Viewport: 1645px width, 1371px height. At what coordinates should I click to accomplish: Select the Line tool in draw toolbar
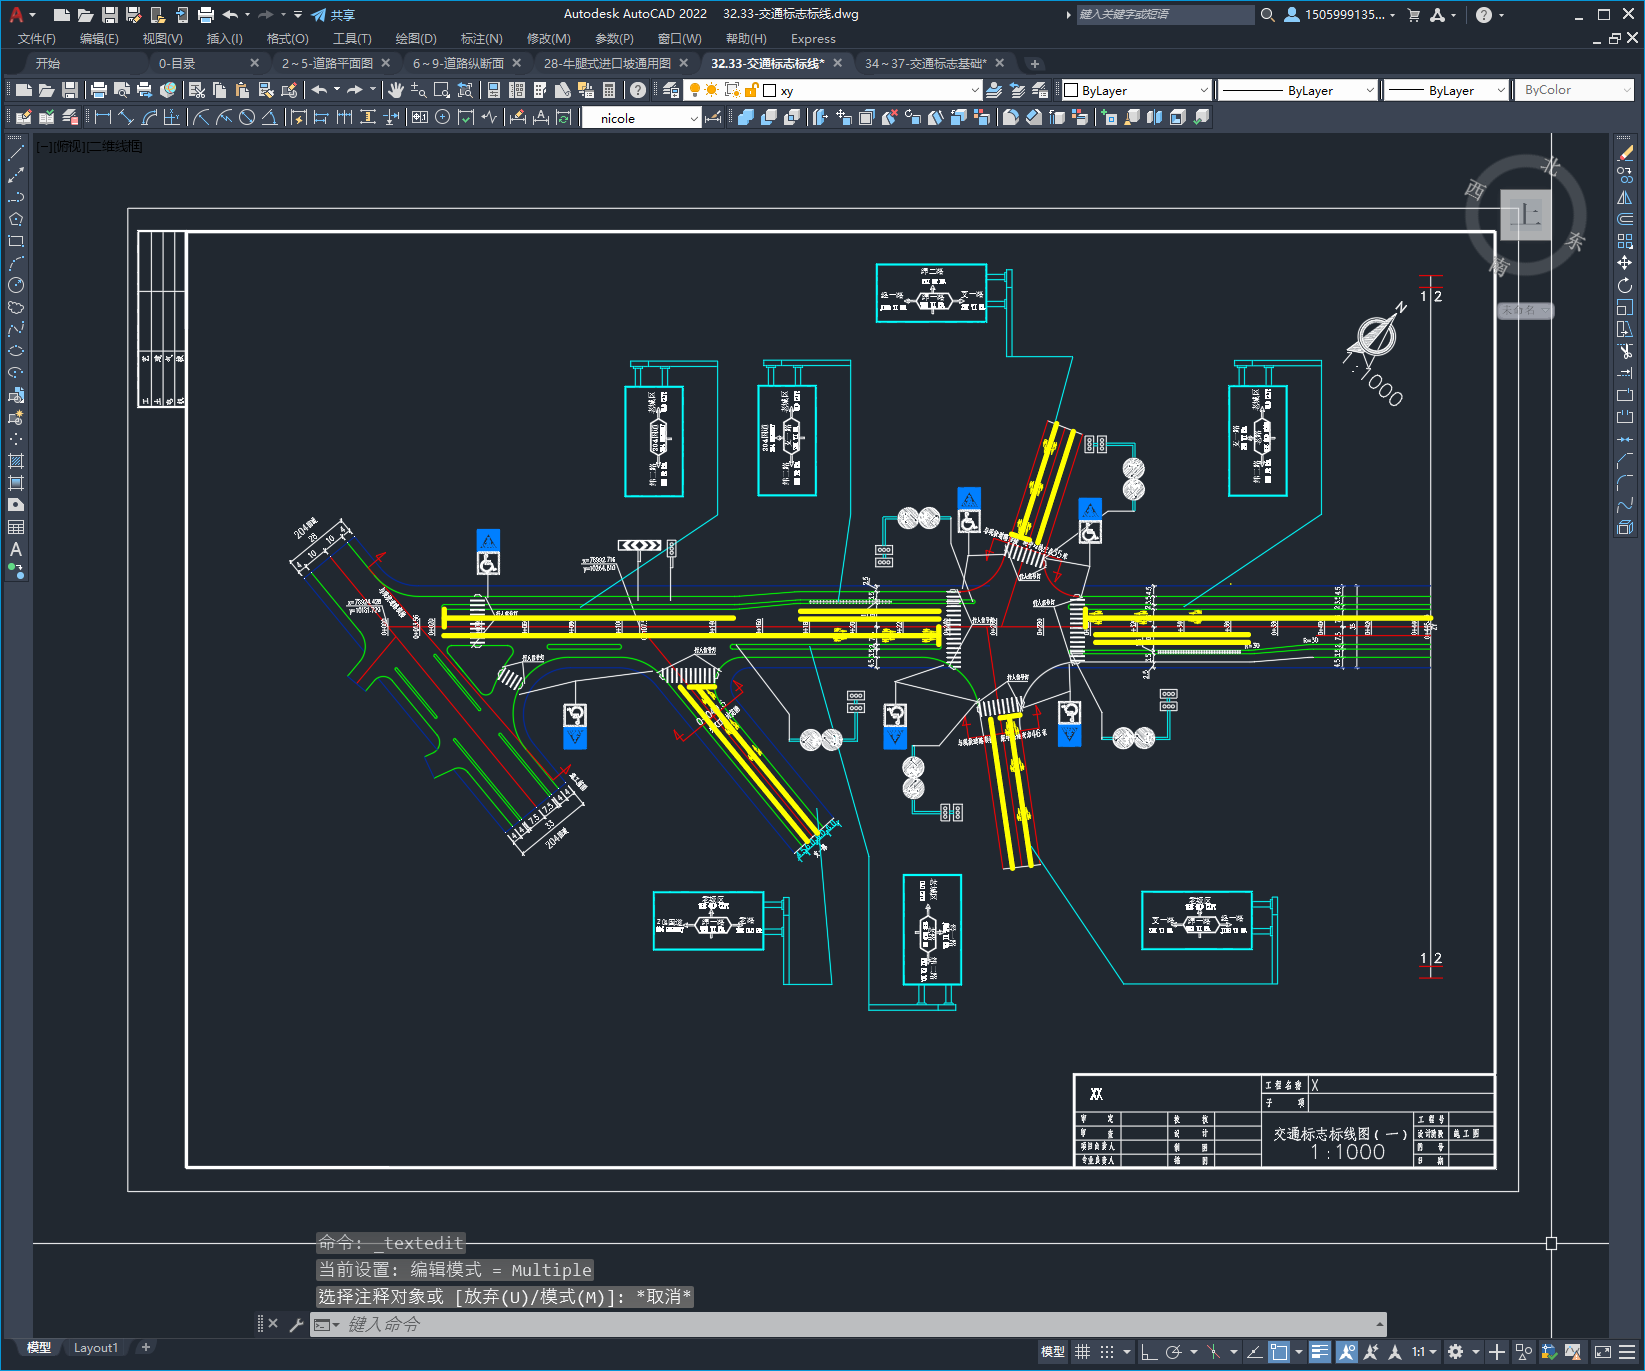16,153
